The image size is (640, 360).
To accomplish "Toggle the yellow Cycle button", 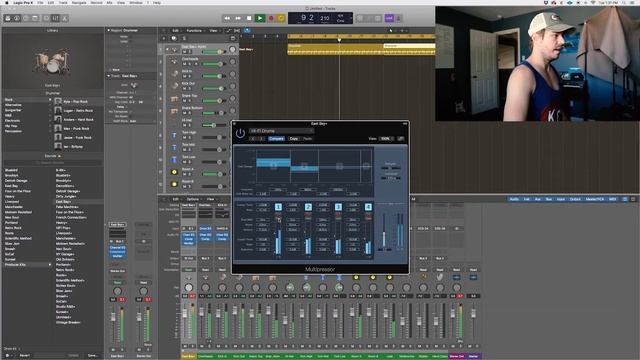I will (281, 18).
